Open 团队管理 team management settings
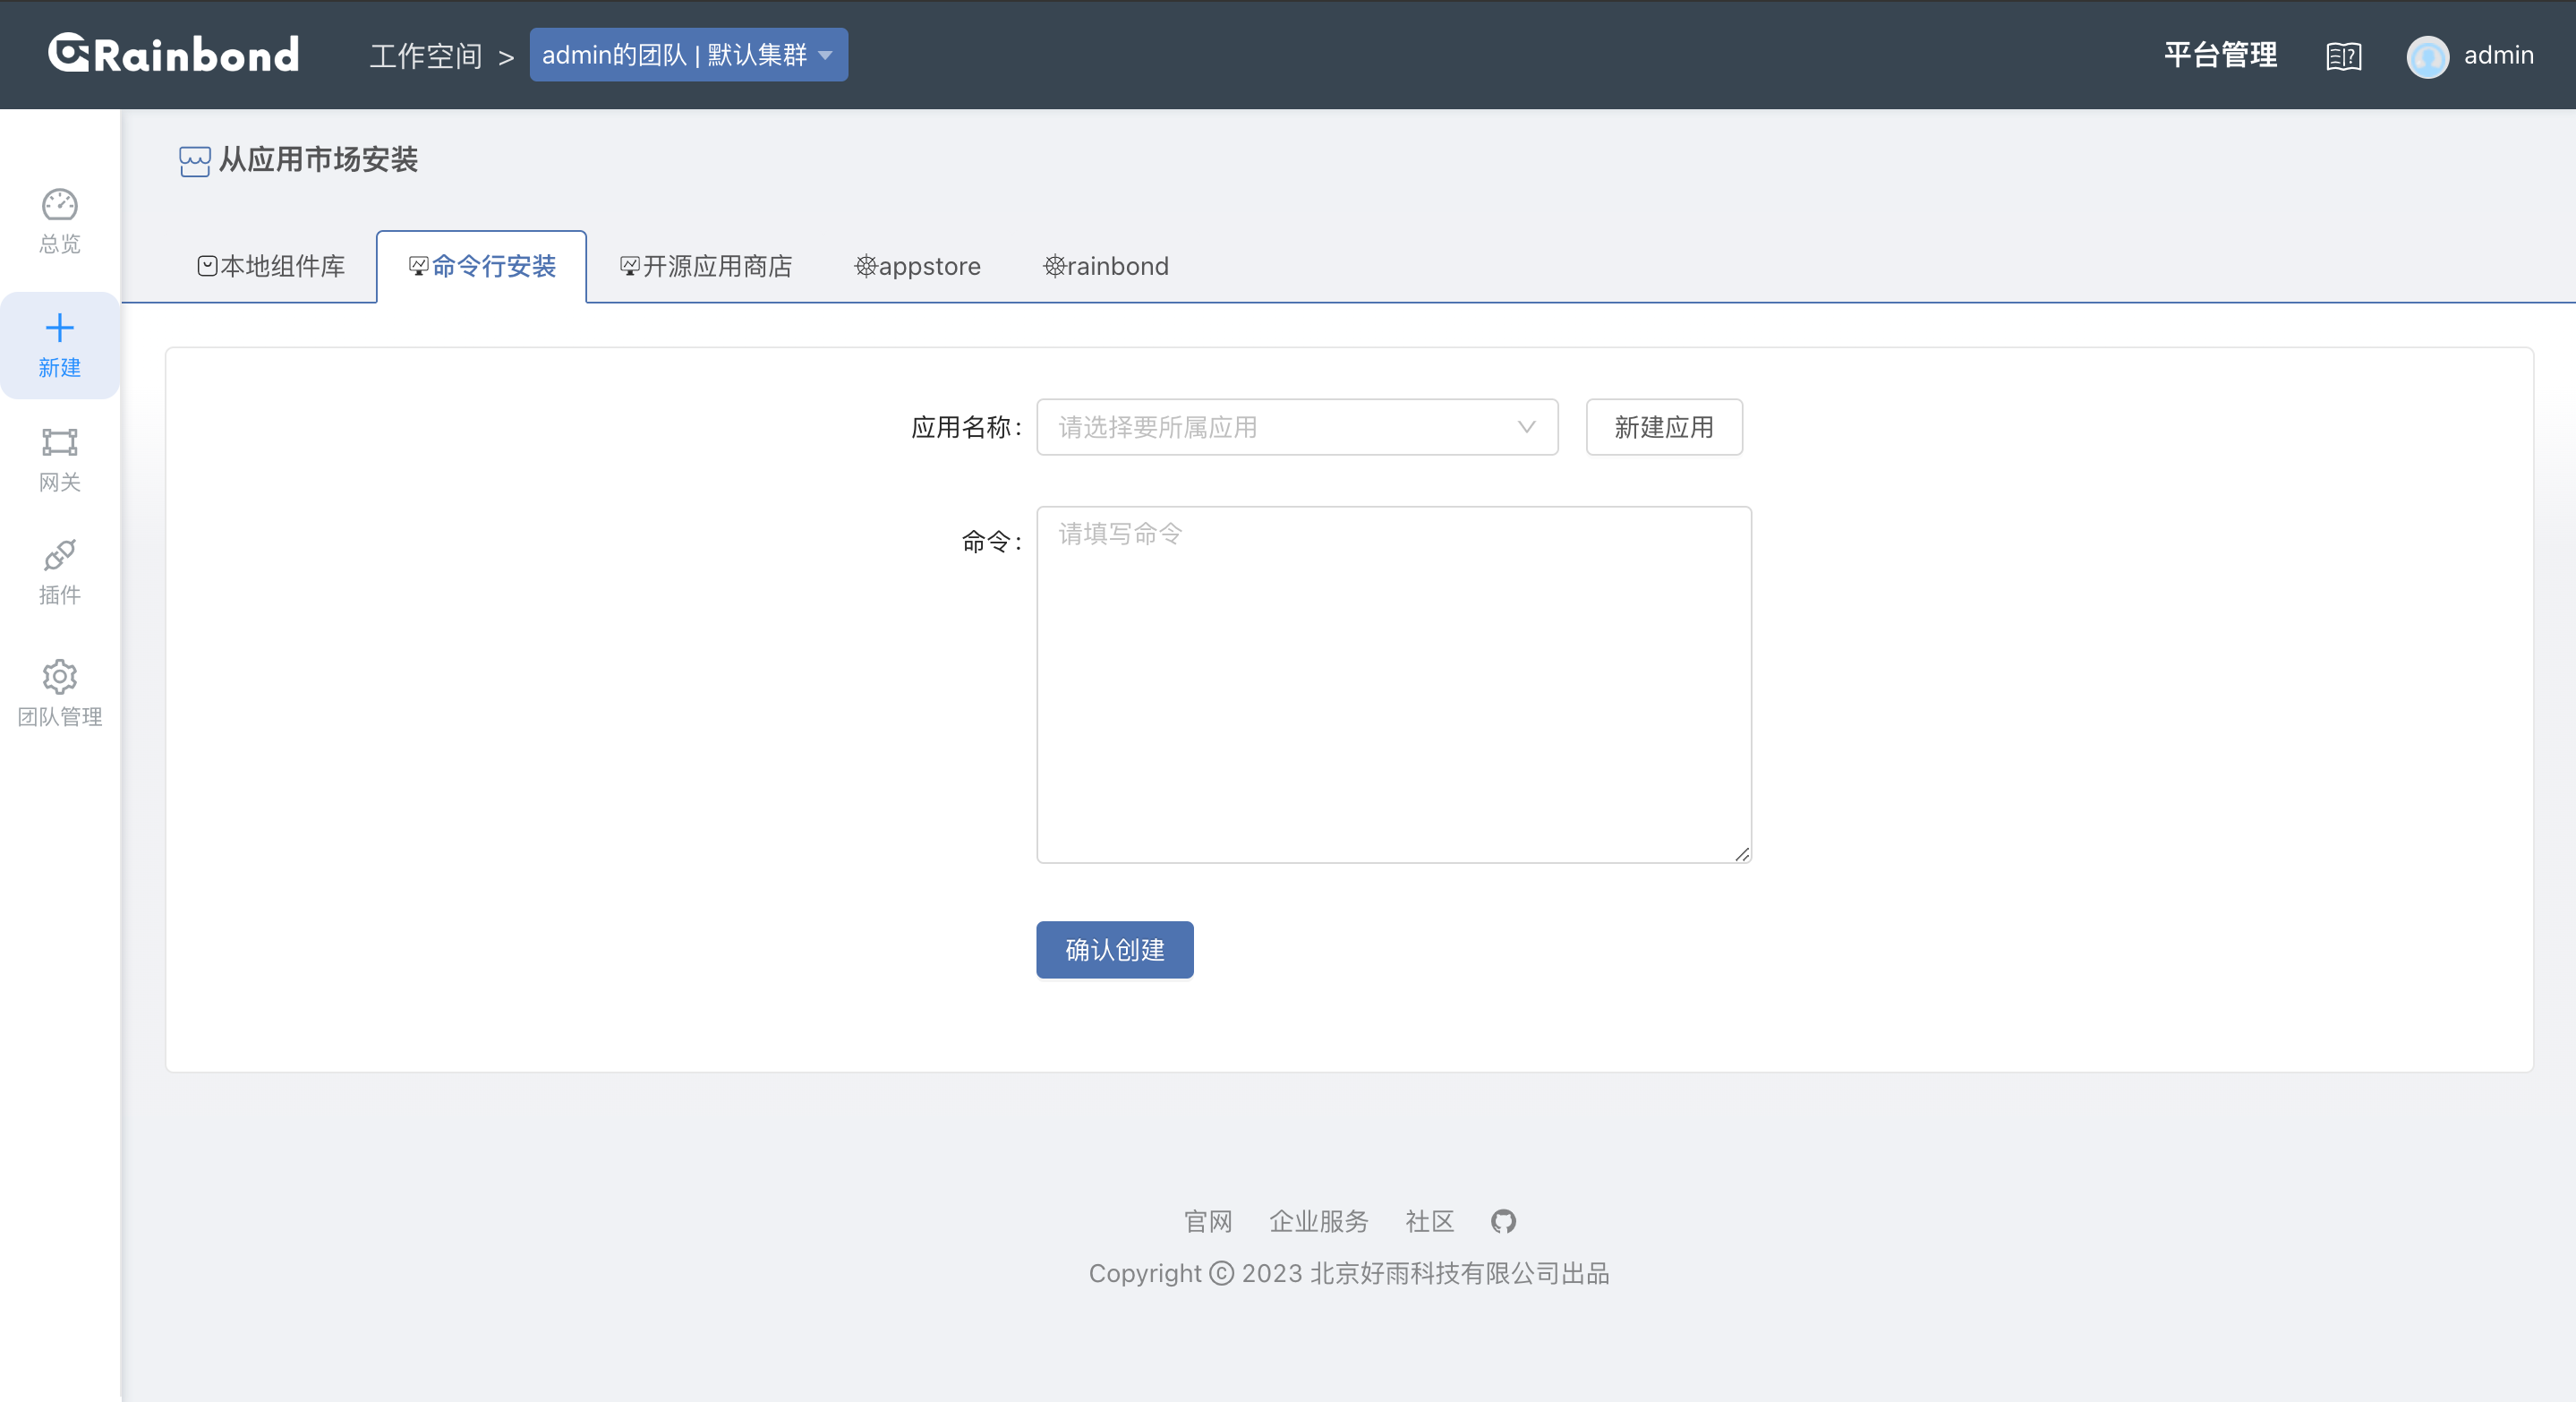Image resolution: width=2576 pixels, height=1402 pixels. pyautogui.click(x=59, y=692)
